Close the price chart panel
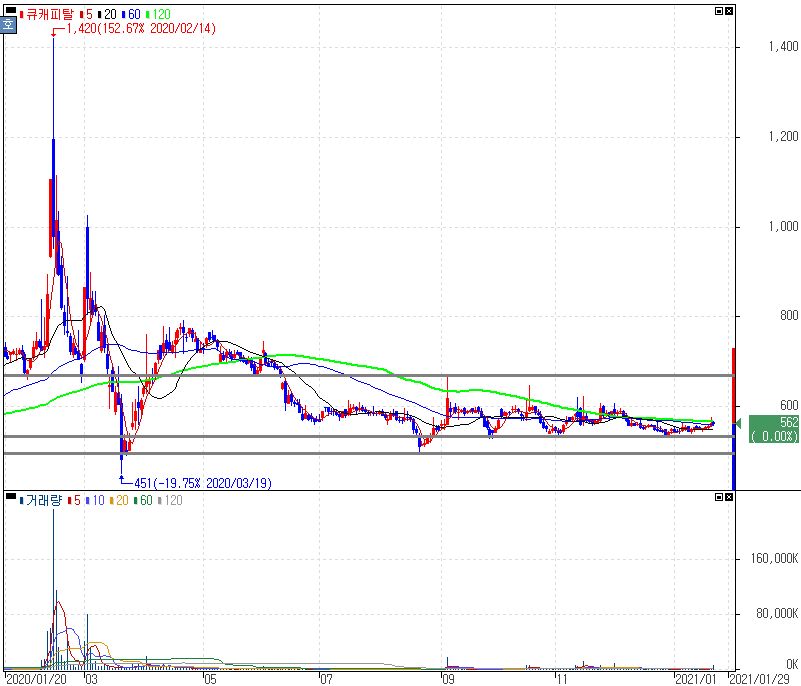801x686 pixels. [x=729, y=11]
